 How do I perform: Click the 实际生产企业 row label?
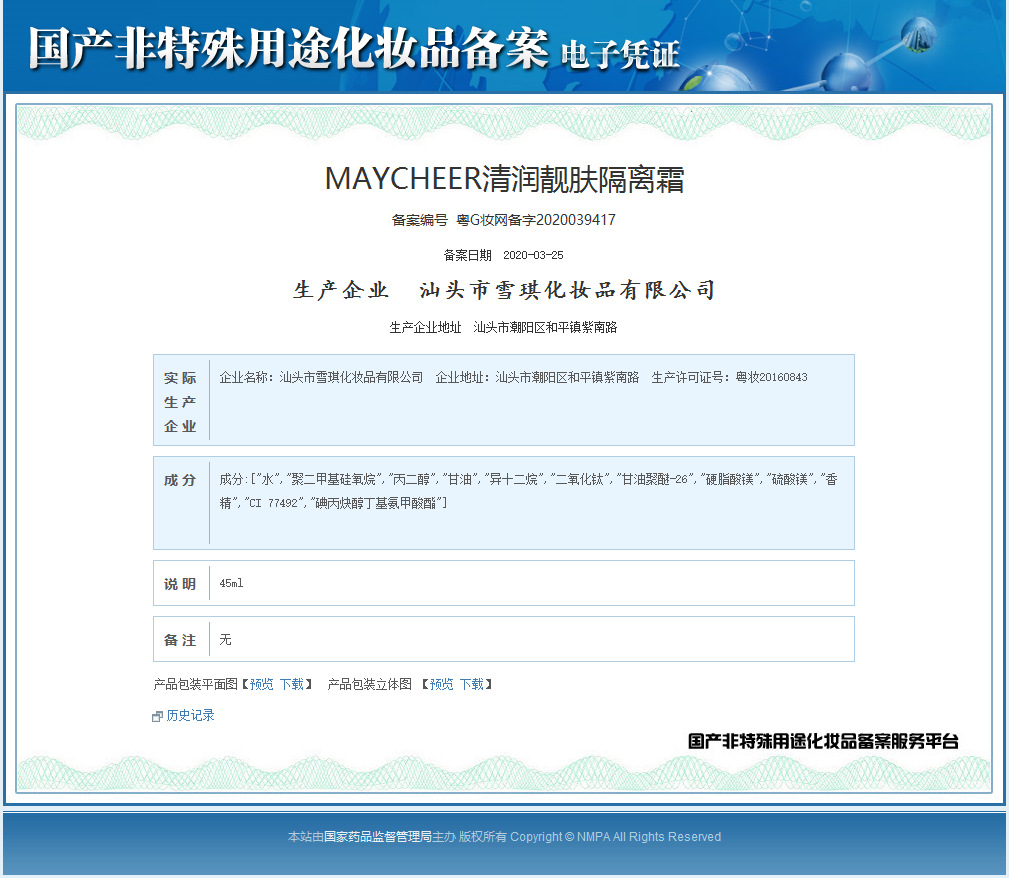pos(180,402)
